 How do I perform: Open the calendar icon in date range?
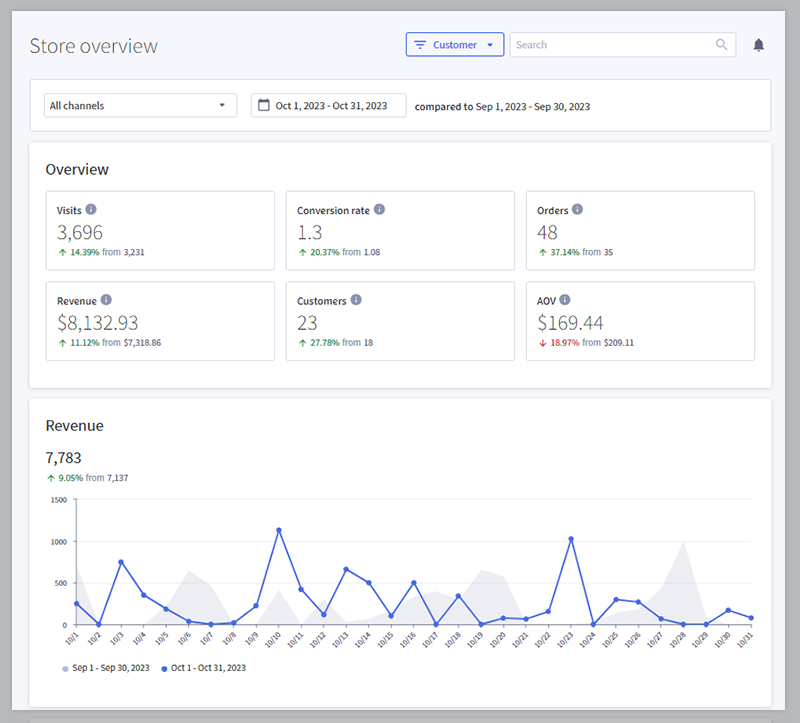point(263,105)
